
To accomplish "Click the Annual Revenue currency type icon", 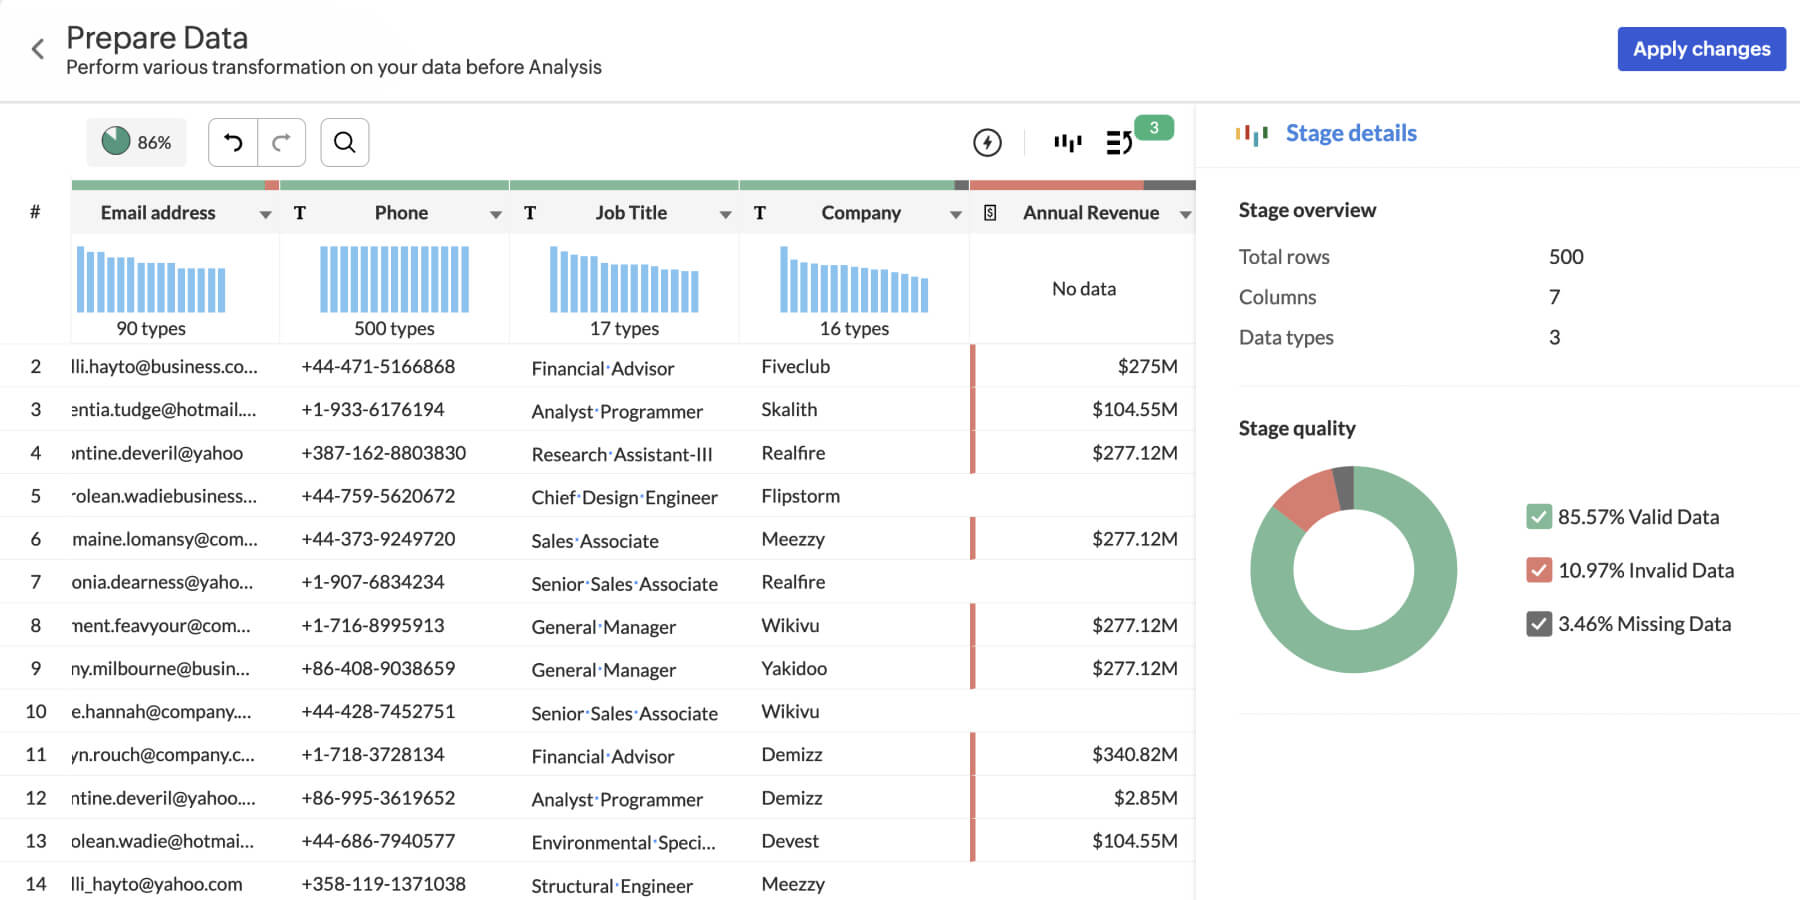I will click(990, 213).
